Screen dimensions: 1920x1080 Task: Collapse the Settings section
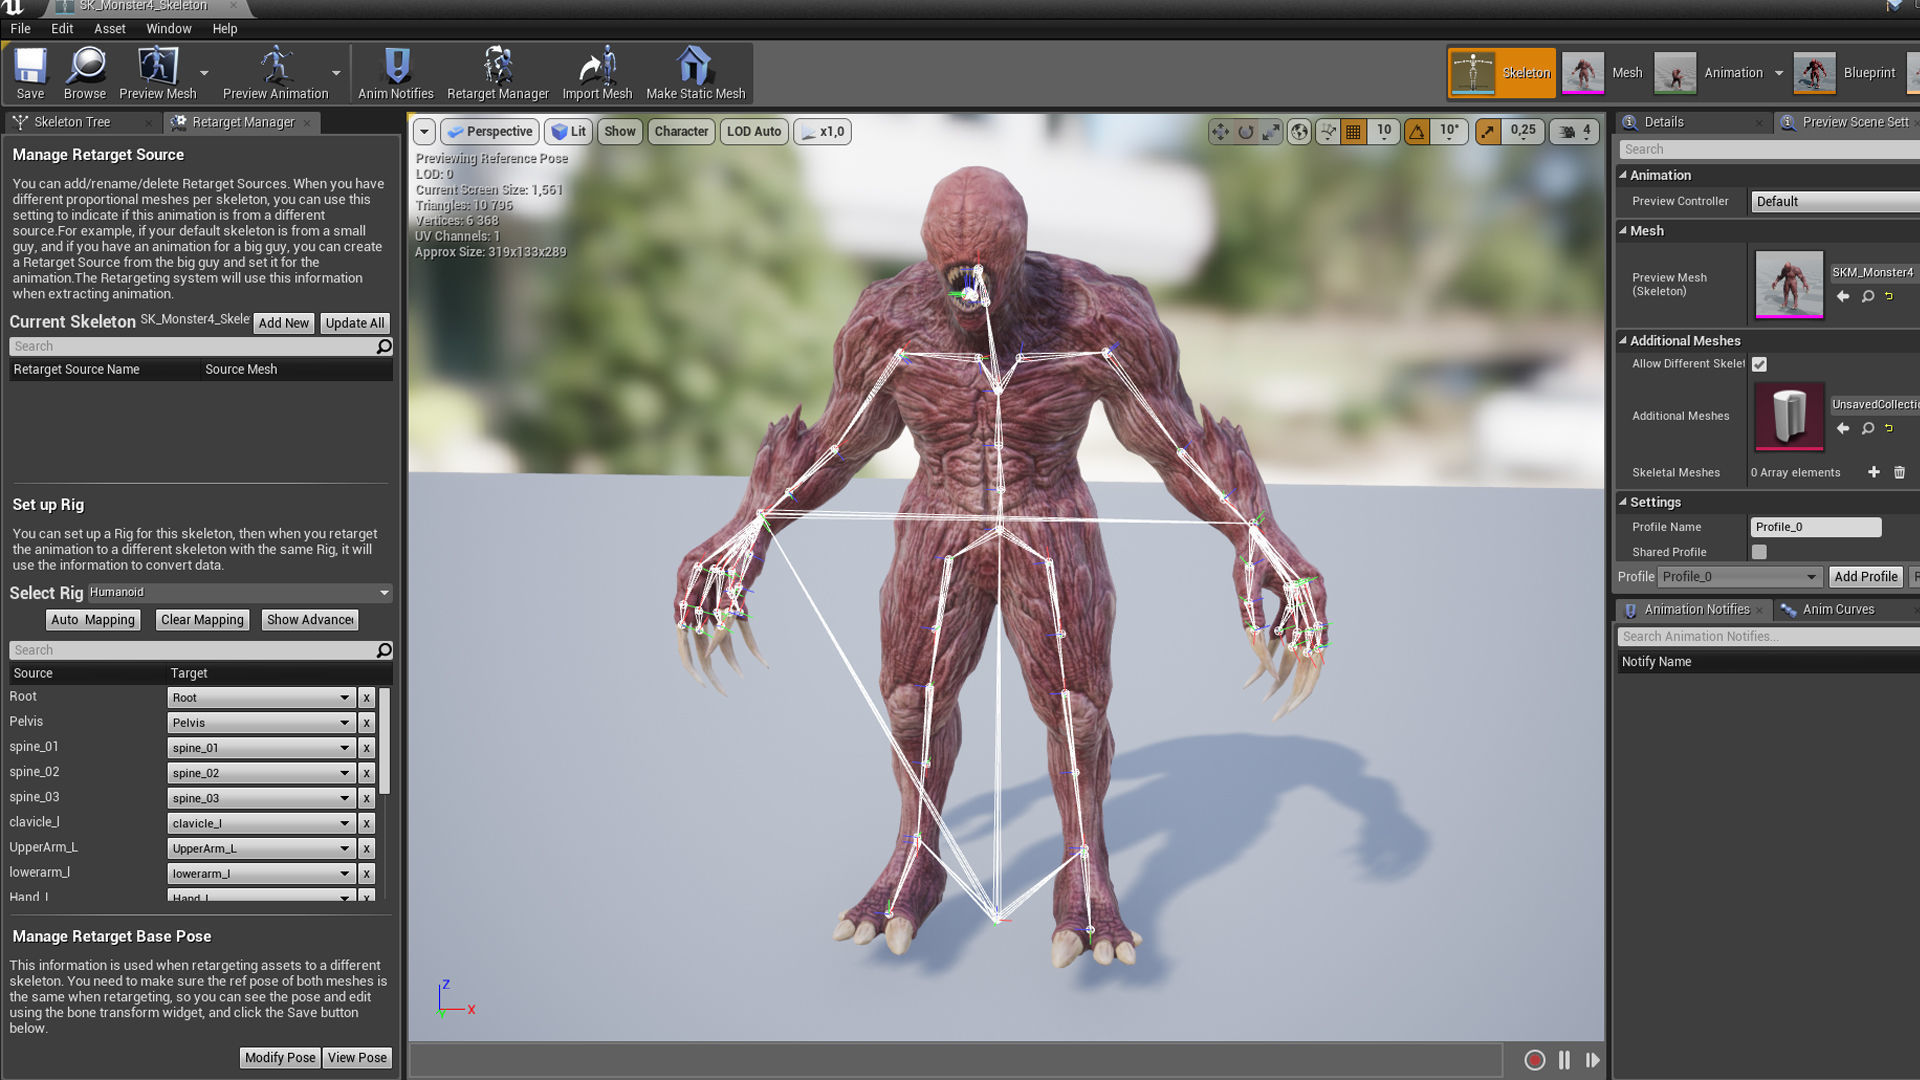click(x=1623, y=503)
